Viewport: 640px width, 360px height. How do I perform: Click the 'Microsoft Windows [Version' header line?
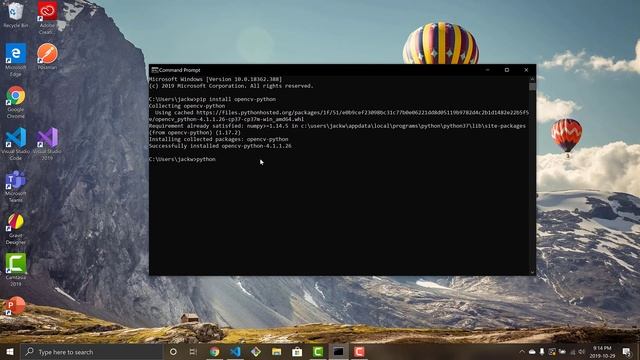216,79
